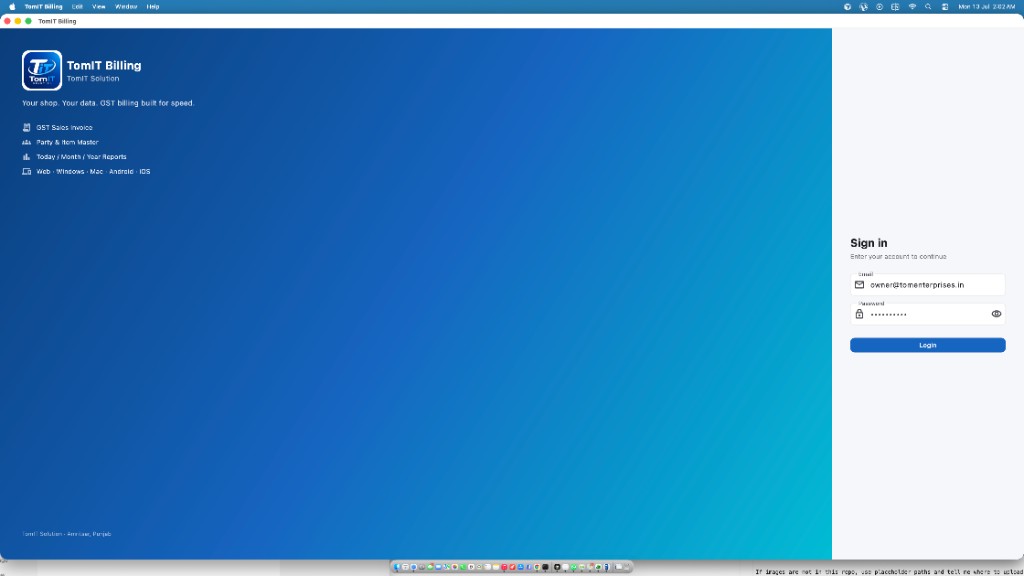Maximize the TomIT Billing window with green button
This screenshot has width=1024, height=576.
click(x=28, y=21)
